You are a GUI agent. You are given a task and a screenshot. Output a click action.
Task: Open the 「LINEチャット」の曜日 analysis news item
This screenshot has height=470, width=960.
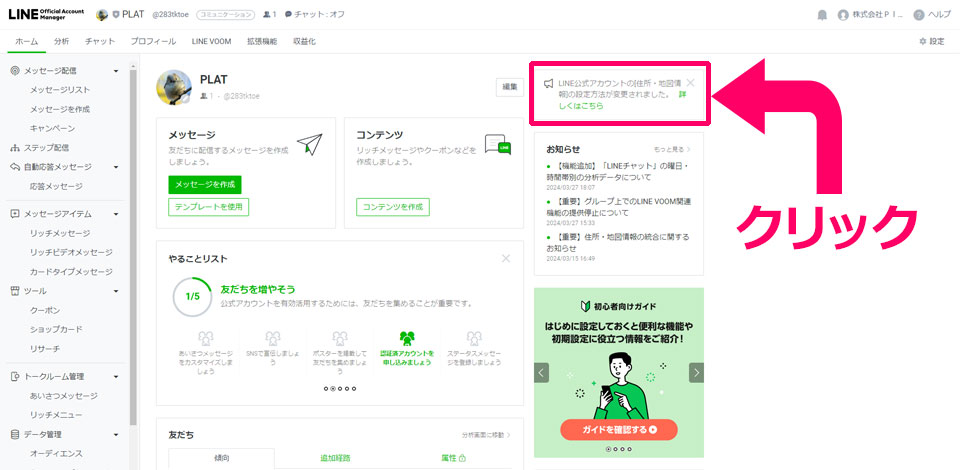tap(618, 171)
